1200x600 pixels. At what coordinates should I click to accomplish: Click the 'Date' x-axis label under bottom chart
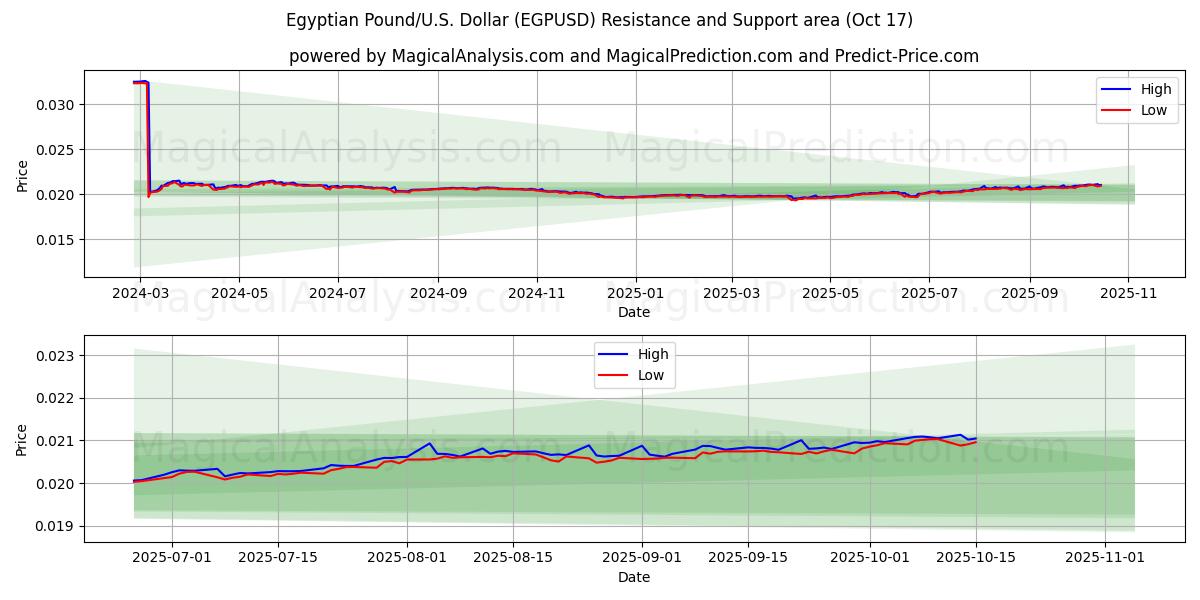pyautogui.click(x=634, y=577)
